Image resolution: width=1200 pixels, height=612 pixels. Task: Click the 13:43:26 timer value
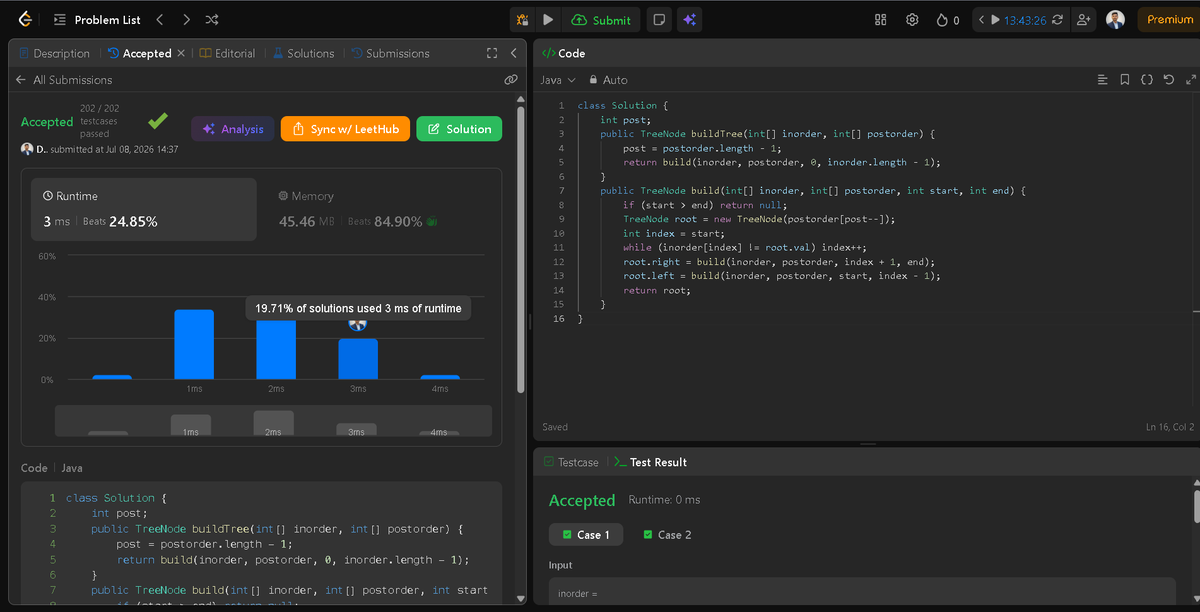pyautogui.click(x=1025, y=20)
